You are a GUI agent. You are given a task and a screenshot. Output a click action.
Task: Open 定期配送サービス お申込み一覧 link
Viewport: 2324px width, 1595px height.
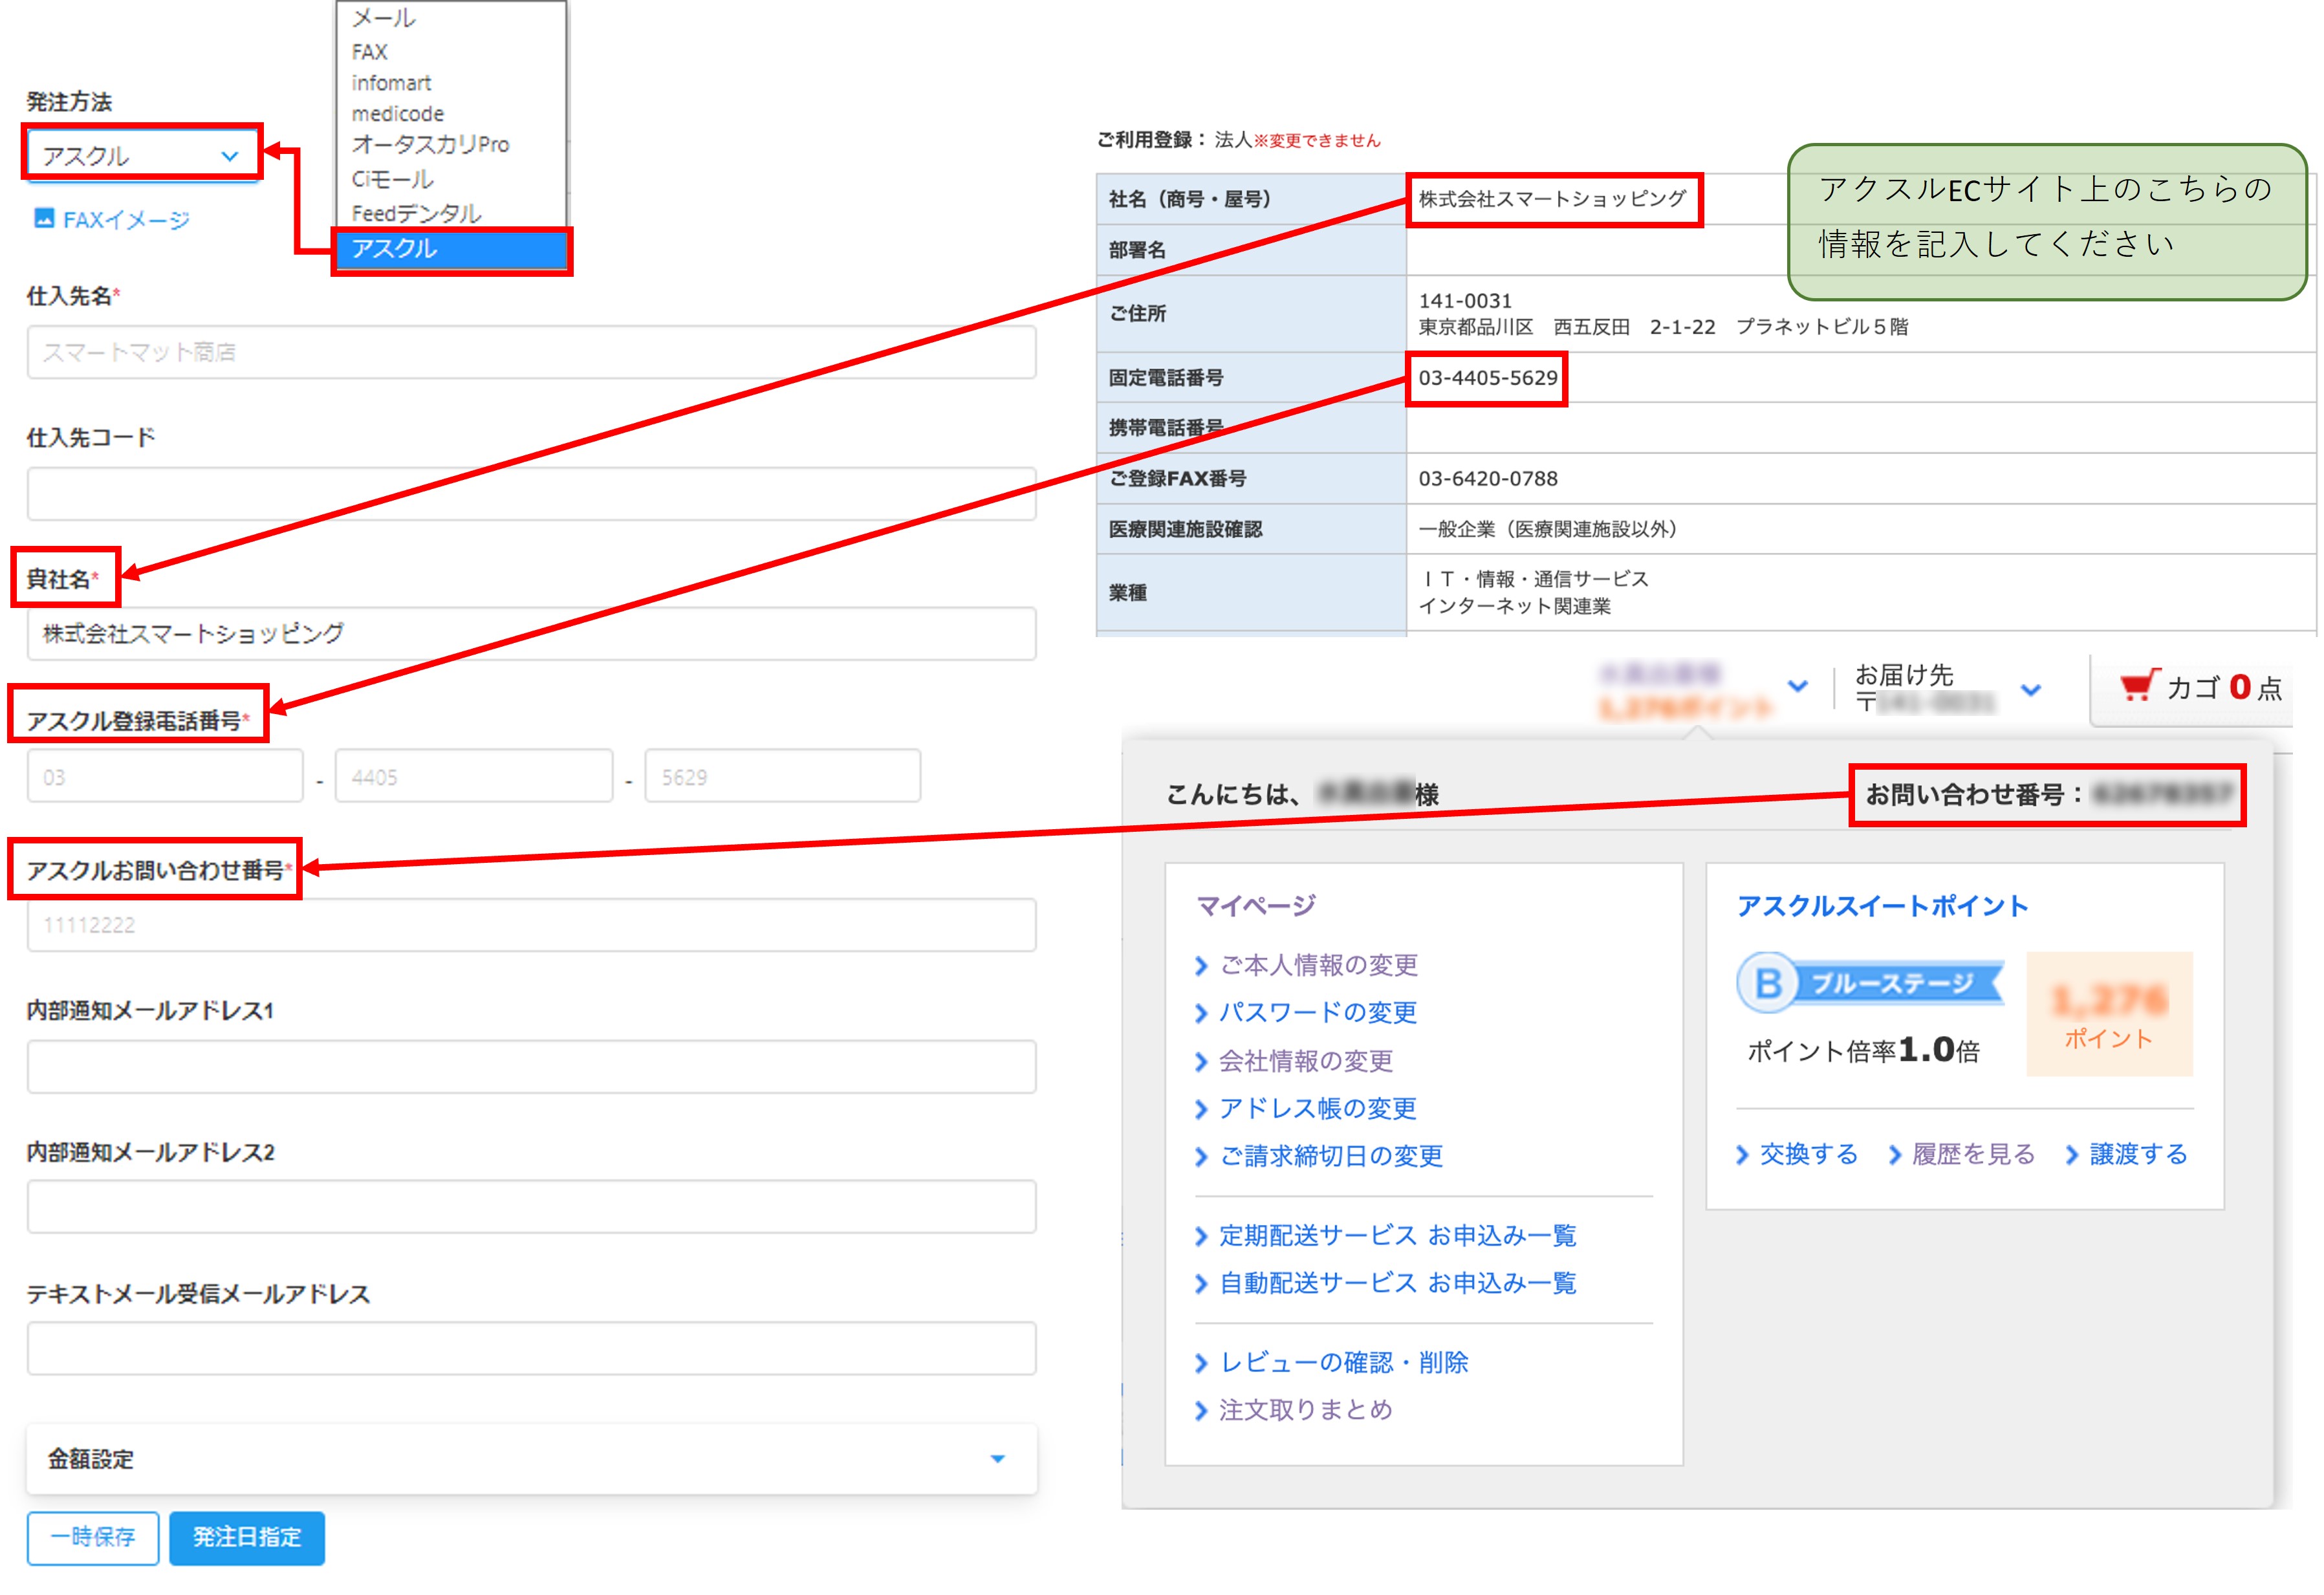point(1397,1235)
